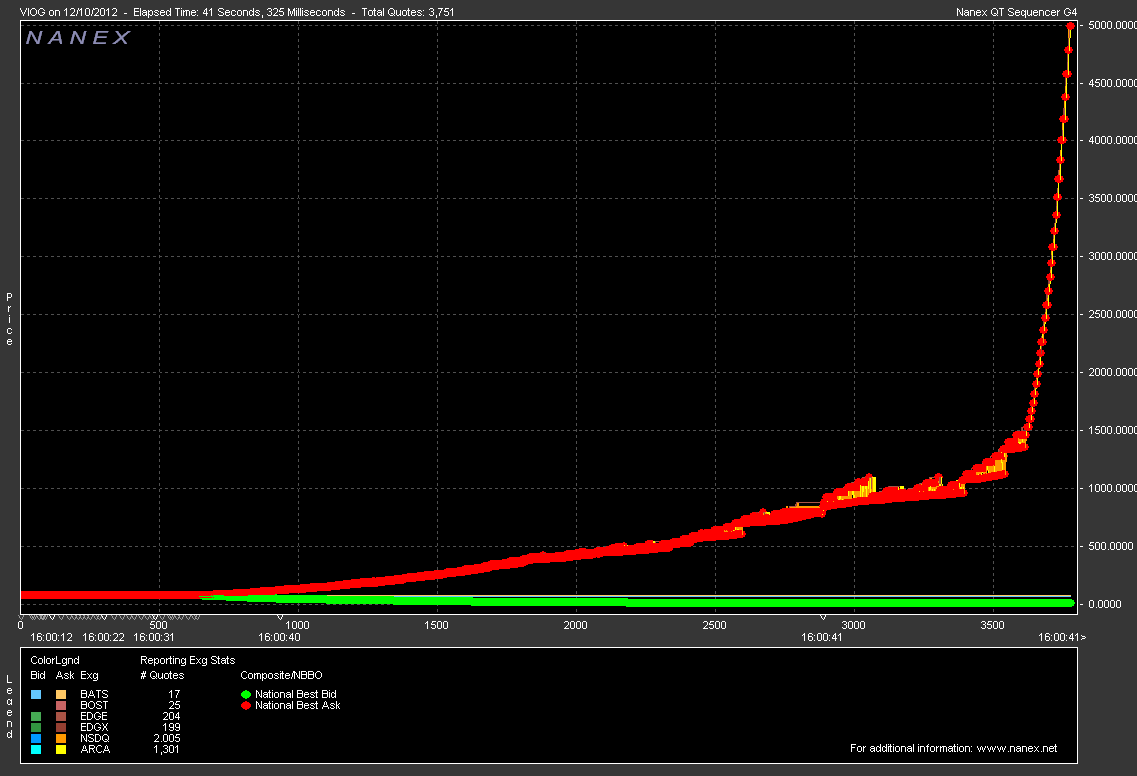This screenshot has width=1137, height=776.
Task: Click the "16:00:12" time label
Action: tap(51, 637)
